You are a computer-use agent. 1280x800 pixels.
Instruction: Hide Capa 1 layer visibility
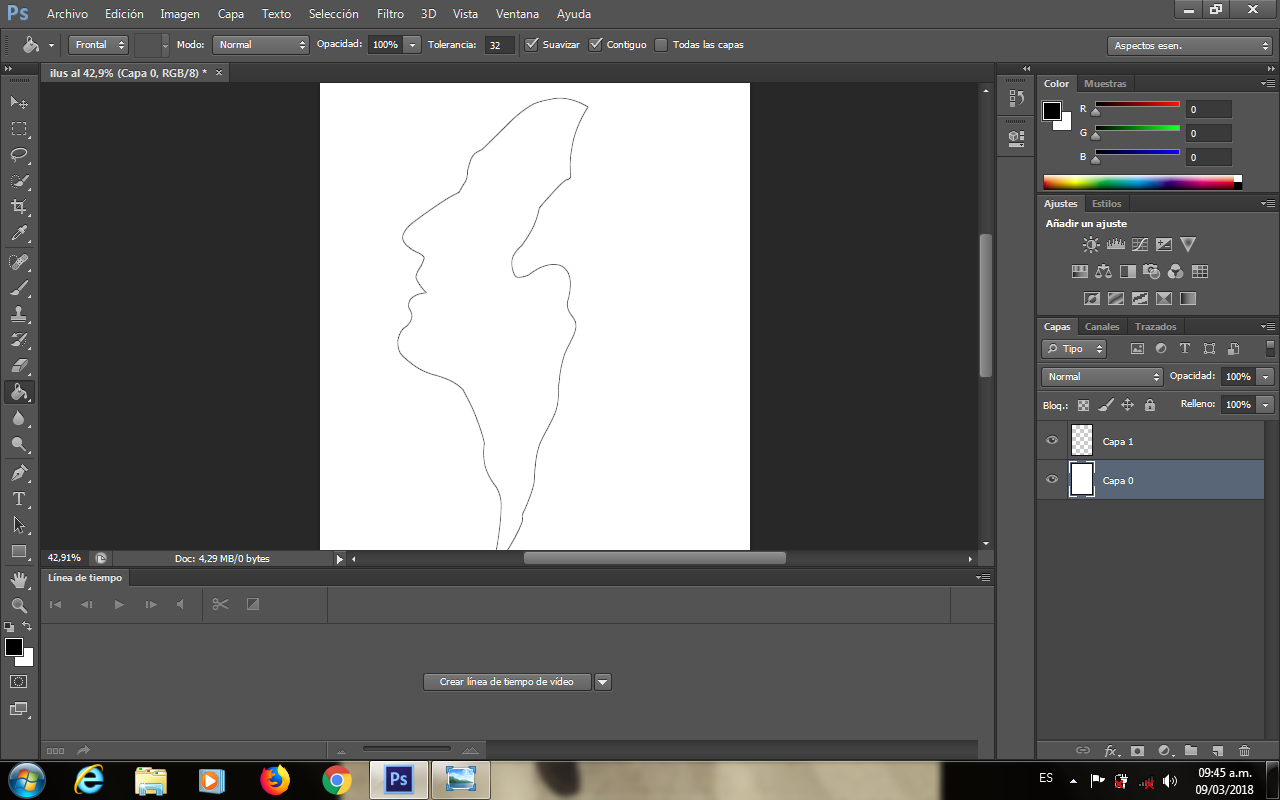pos(1052,441)
